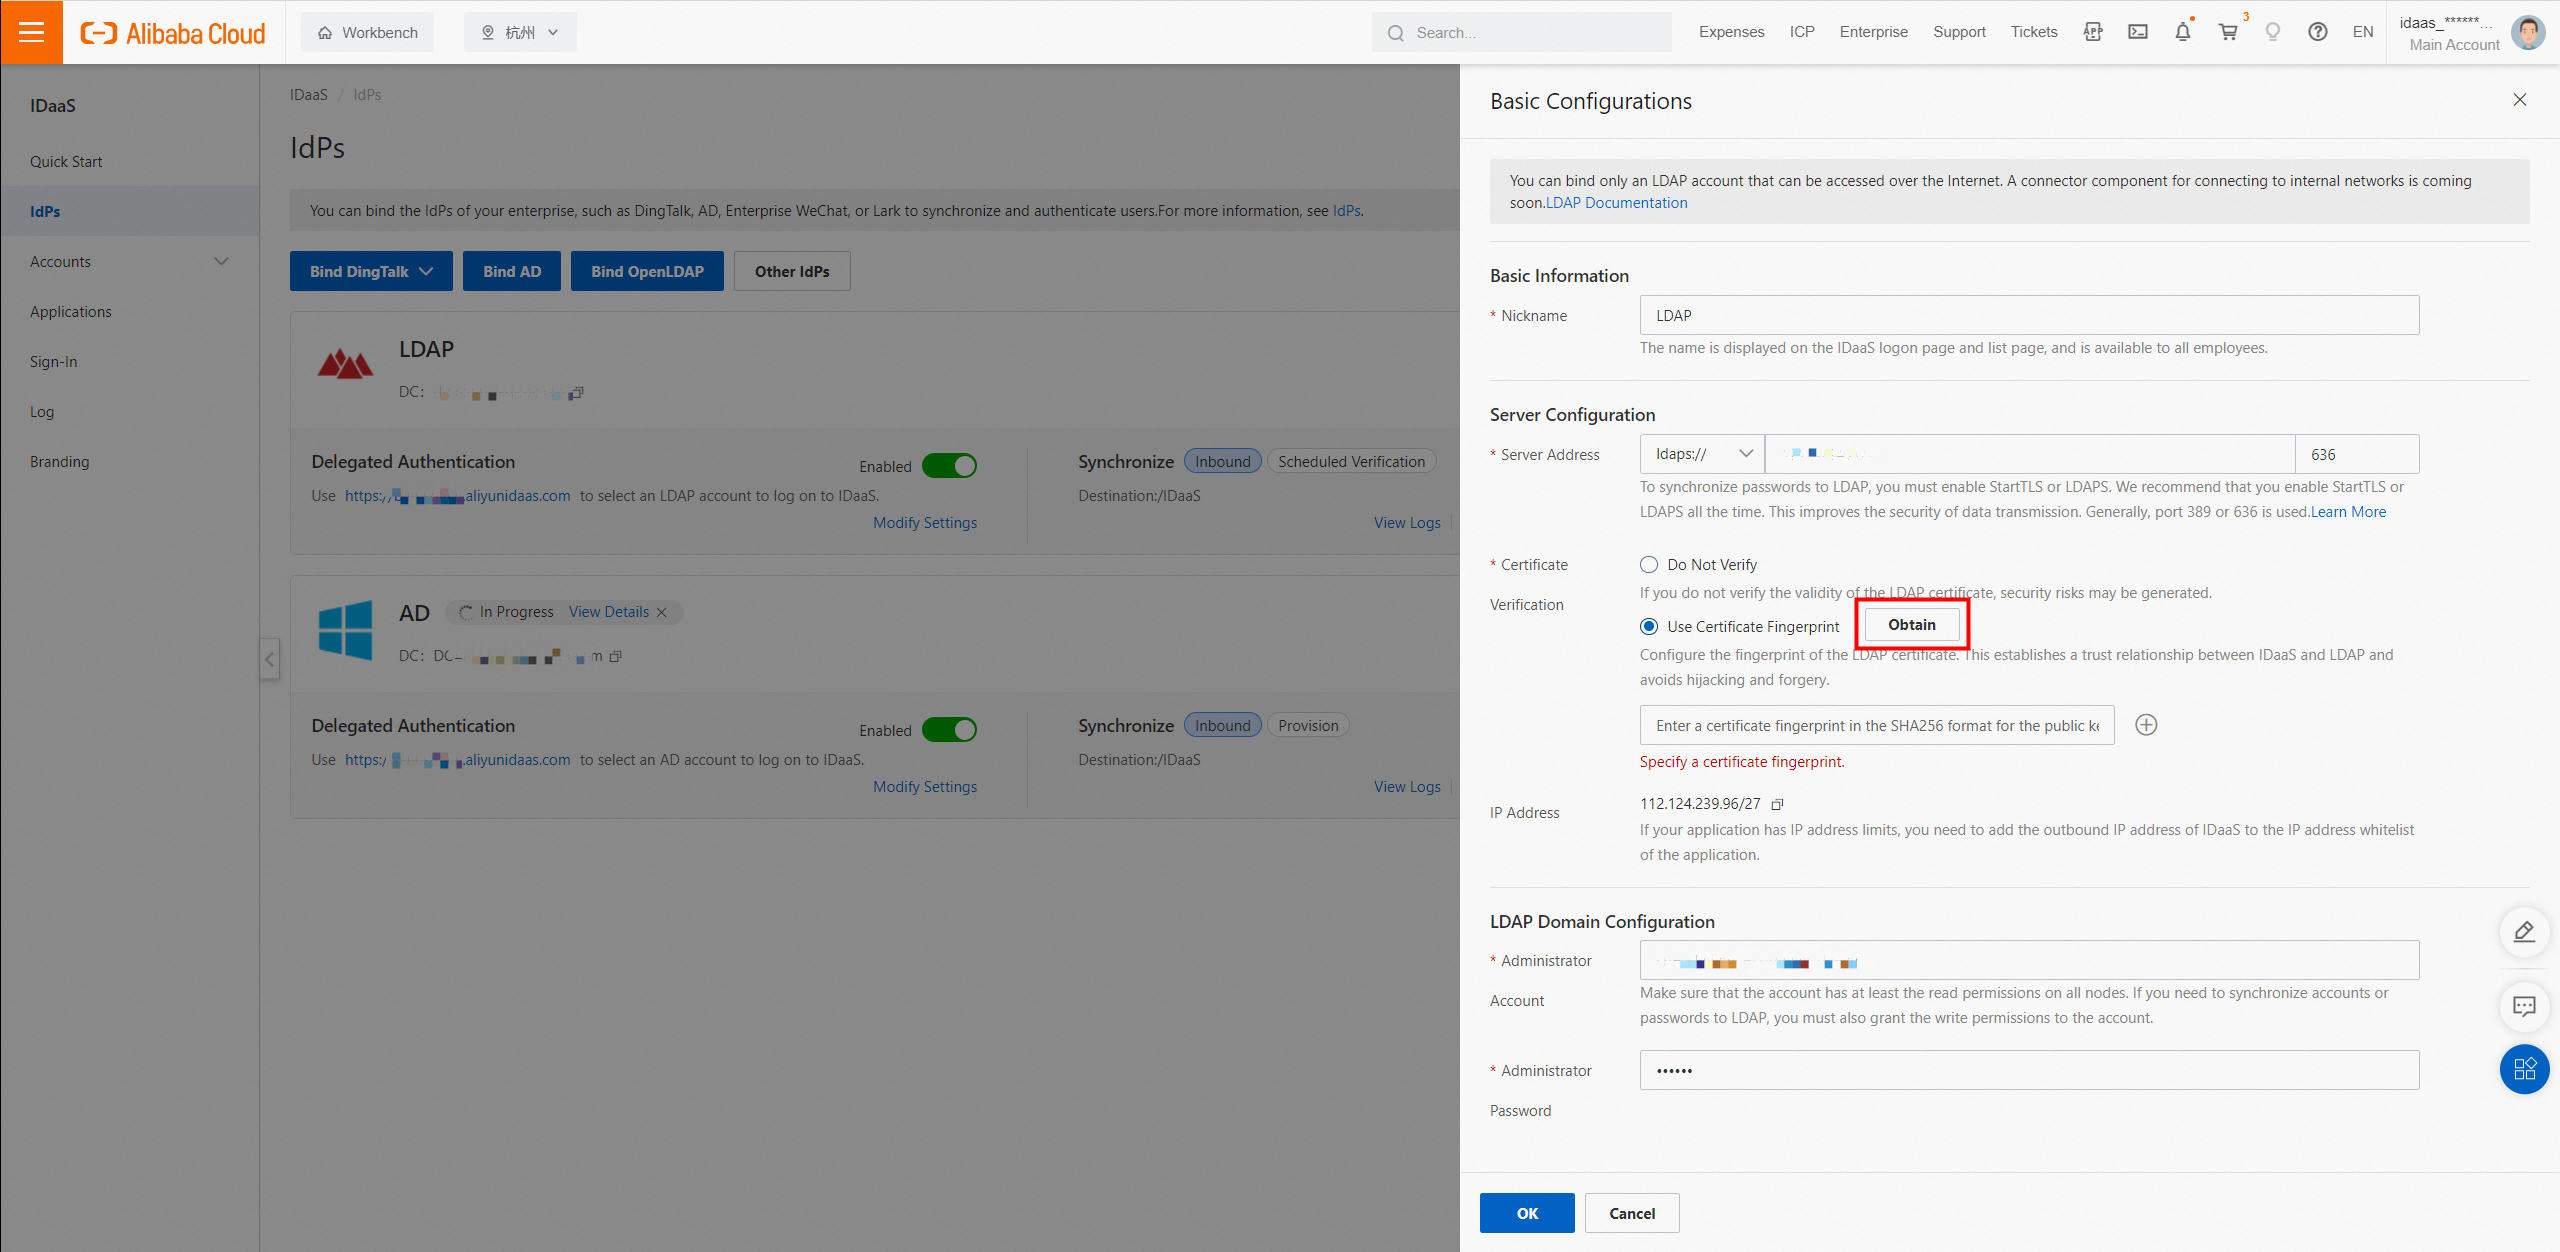Add another certificate fingerprint with plus icon
This screenshot has height=1252, width=2560.
pyautogui.click(x=2146, y=725)
